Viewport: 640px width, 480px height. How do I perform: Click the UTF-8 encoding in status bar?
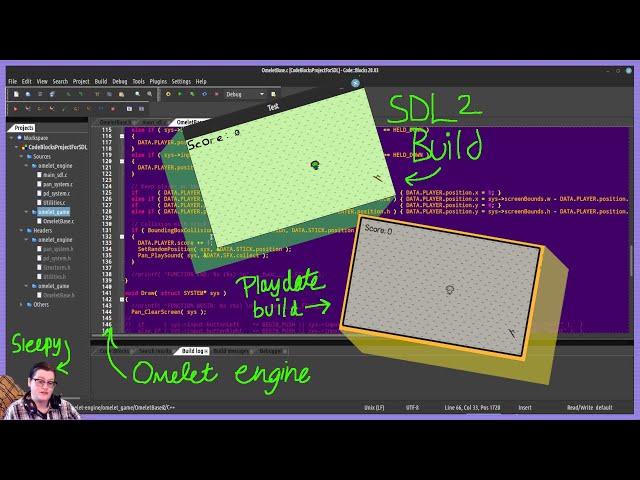coord(412,407)
